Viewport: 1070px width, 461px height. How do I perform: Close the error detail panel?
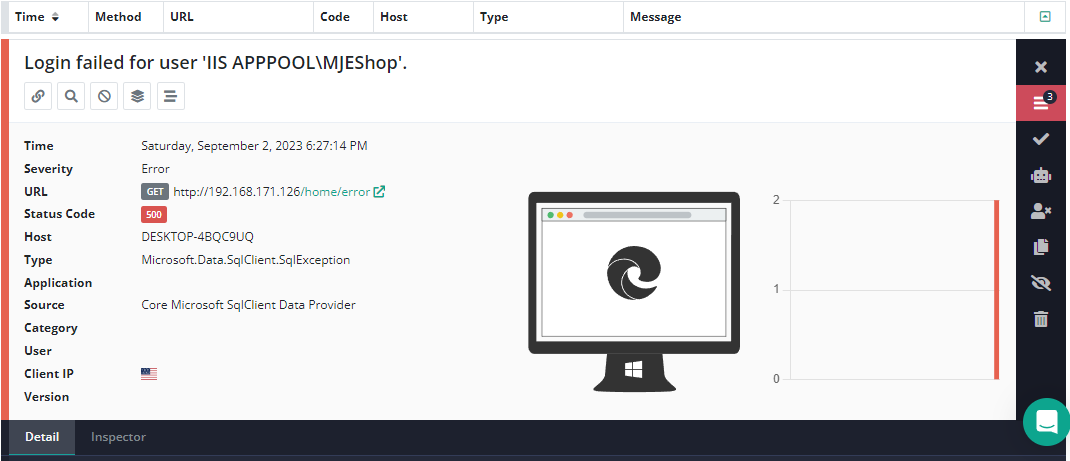pos(1041,67)
